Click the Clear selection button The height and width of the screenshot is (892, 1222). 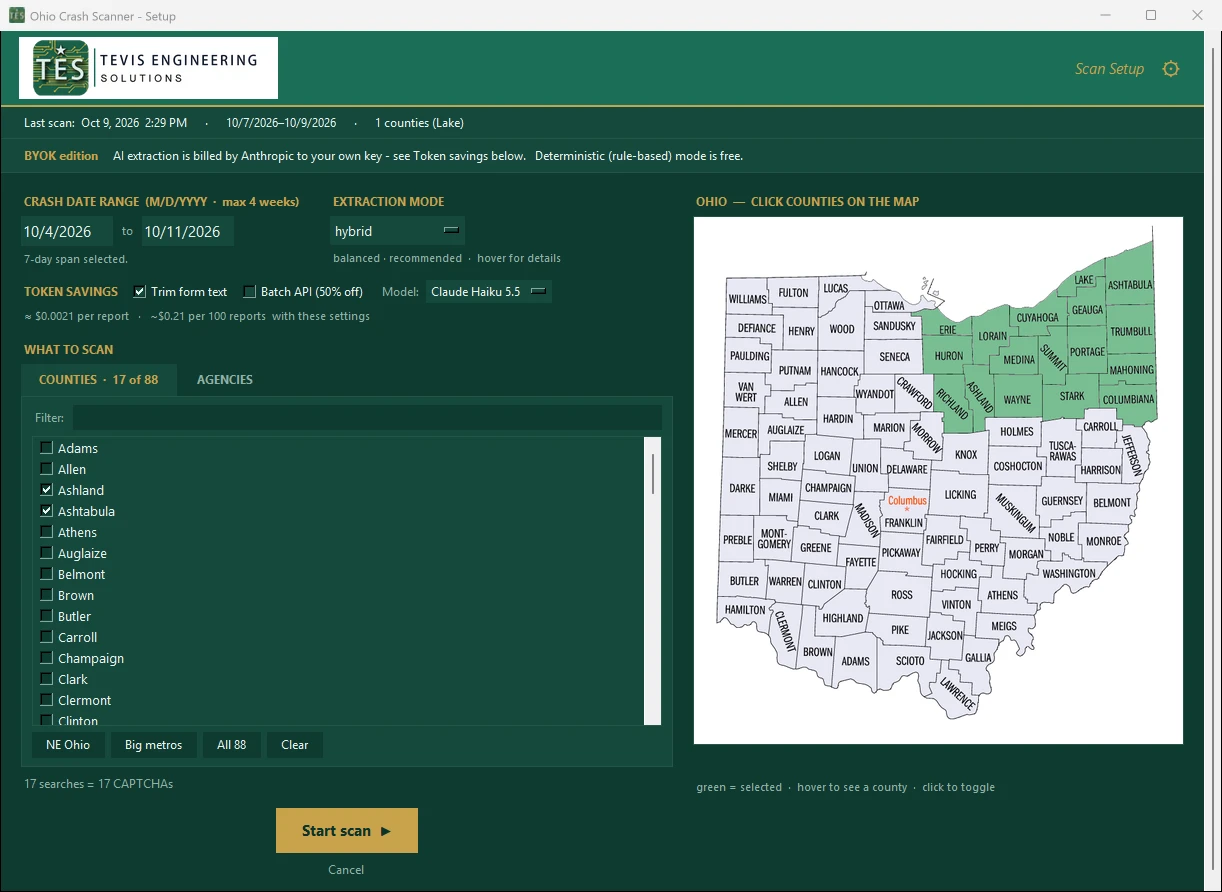pos(295,745)
